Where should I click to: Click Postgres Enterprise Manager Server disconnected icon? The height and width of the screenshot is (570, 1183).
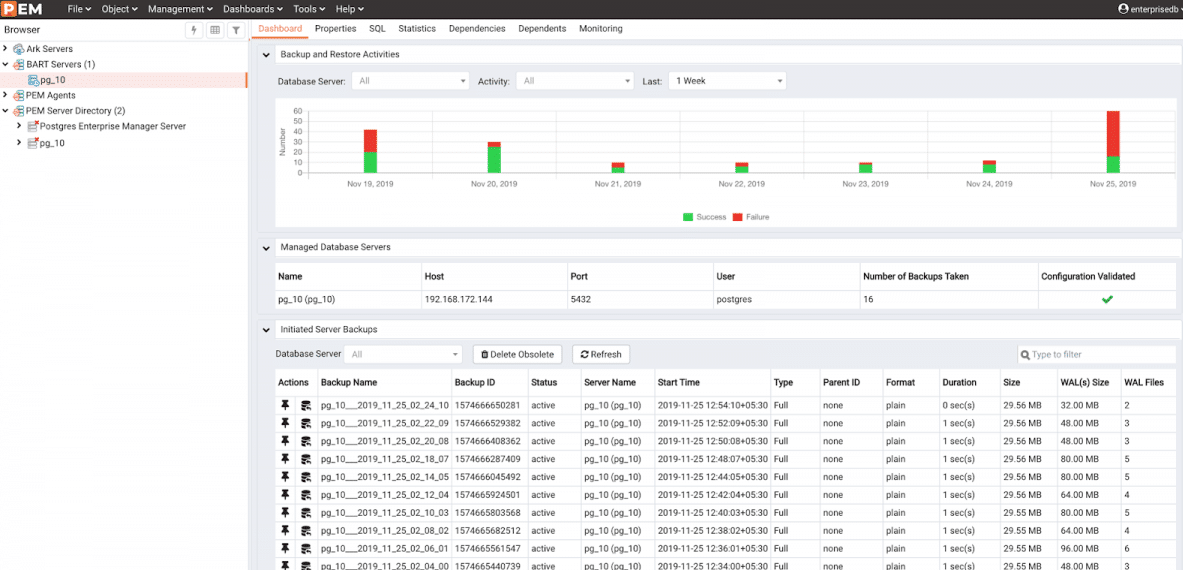[x=33, y=127]
